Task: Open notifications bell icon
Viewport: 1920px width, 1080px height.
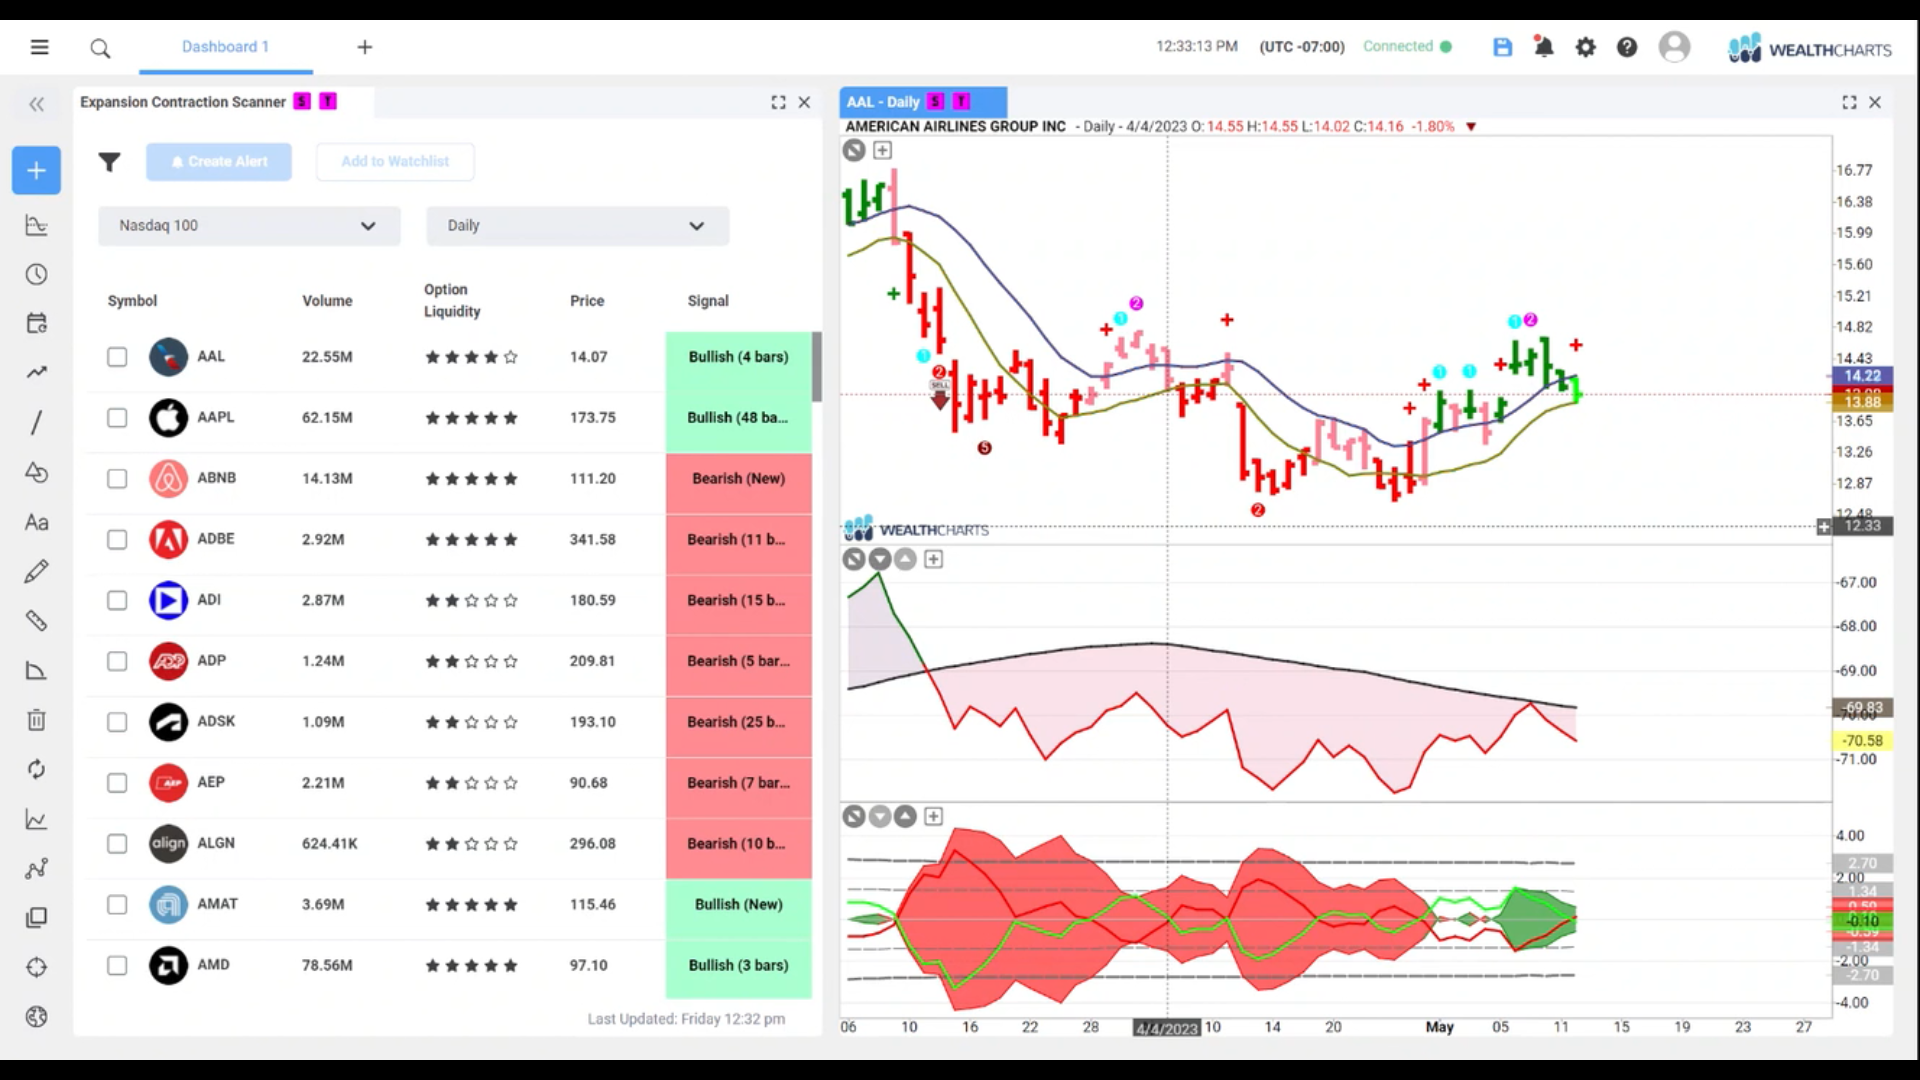Action: [1544, 47]
